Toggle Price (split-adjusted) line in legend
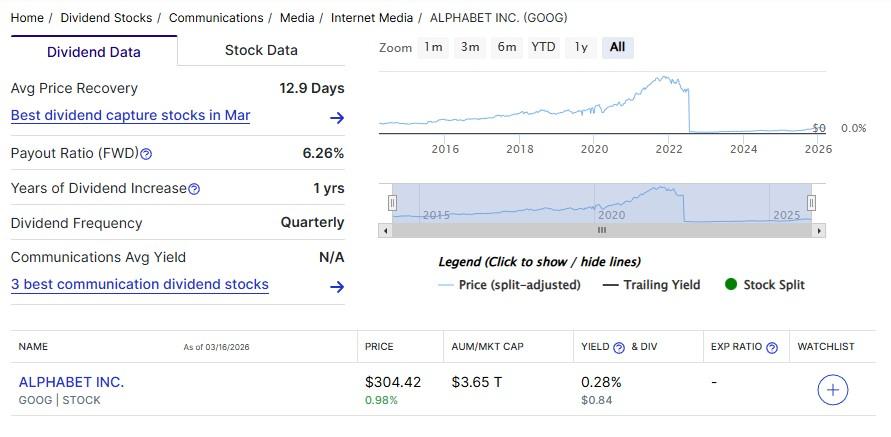Image resolution: width=891 pixels, height=437 pixels. click(510, 285)
